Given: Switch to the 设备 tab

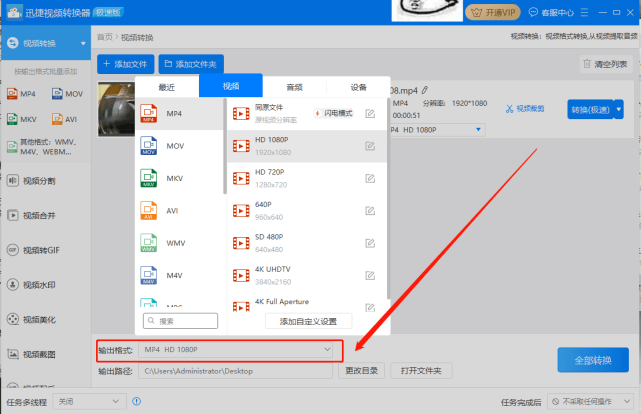Looking at the screenshot, I should 358,87.
